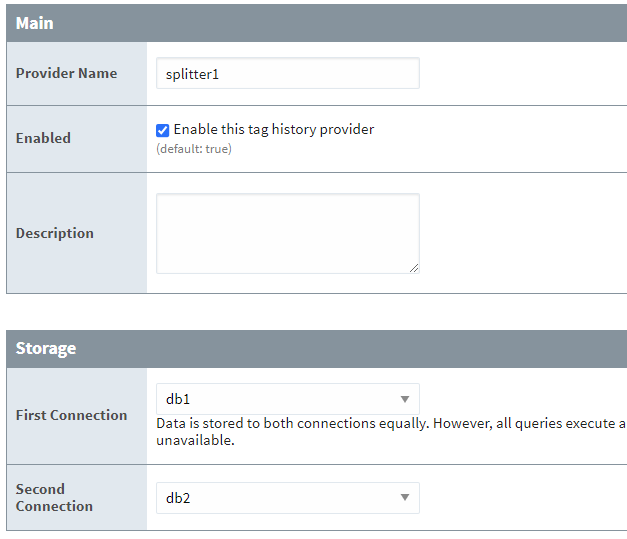Image resolution: width=627 pixels, height=539 pixels.
Task: Click the 'db2' value in Second Connection
Action: (178, 498)
